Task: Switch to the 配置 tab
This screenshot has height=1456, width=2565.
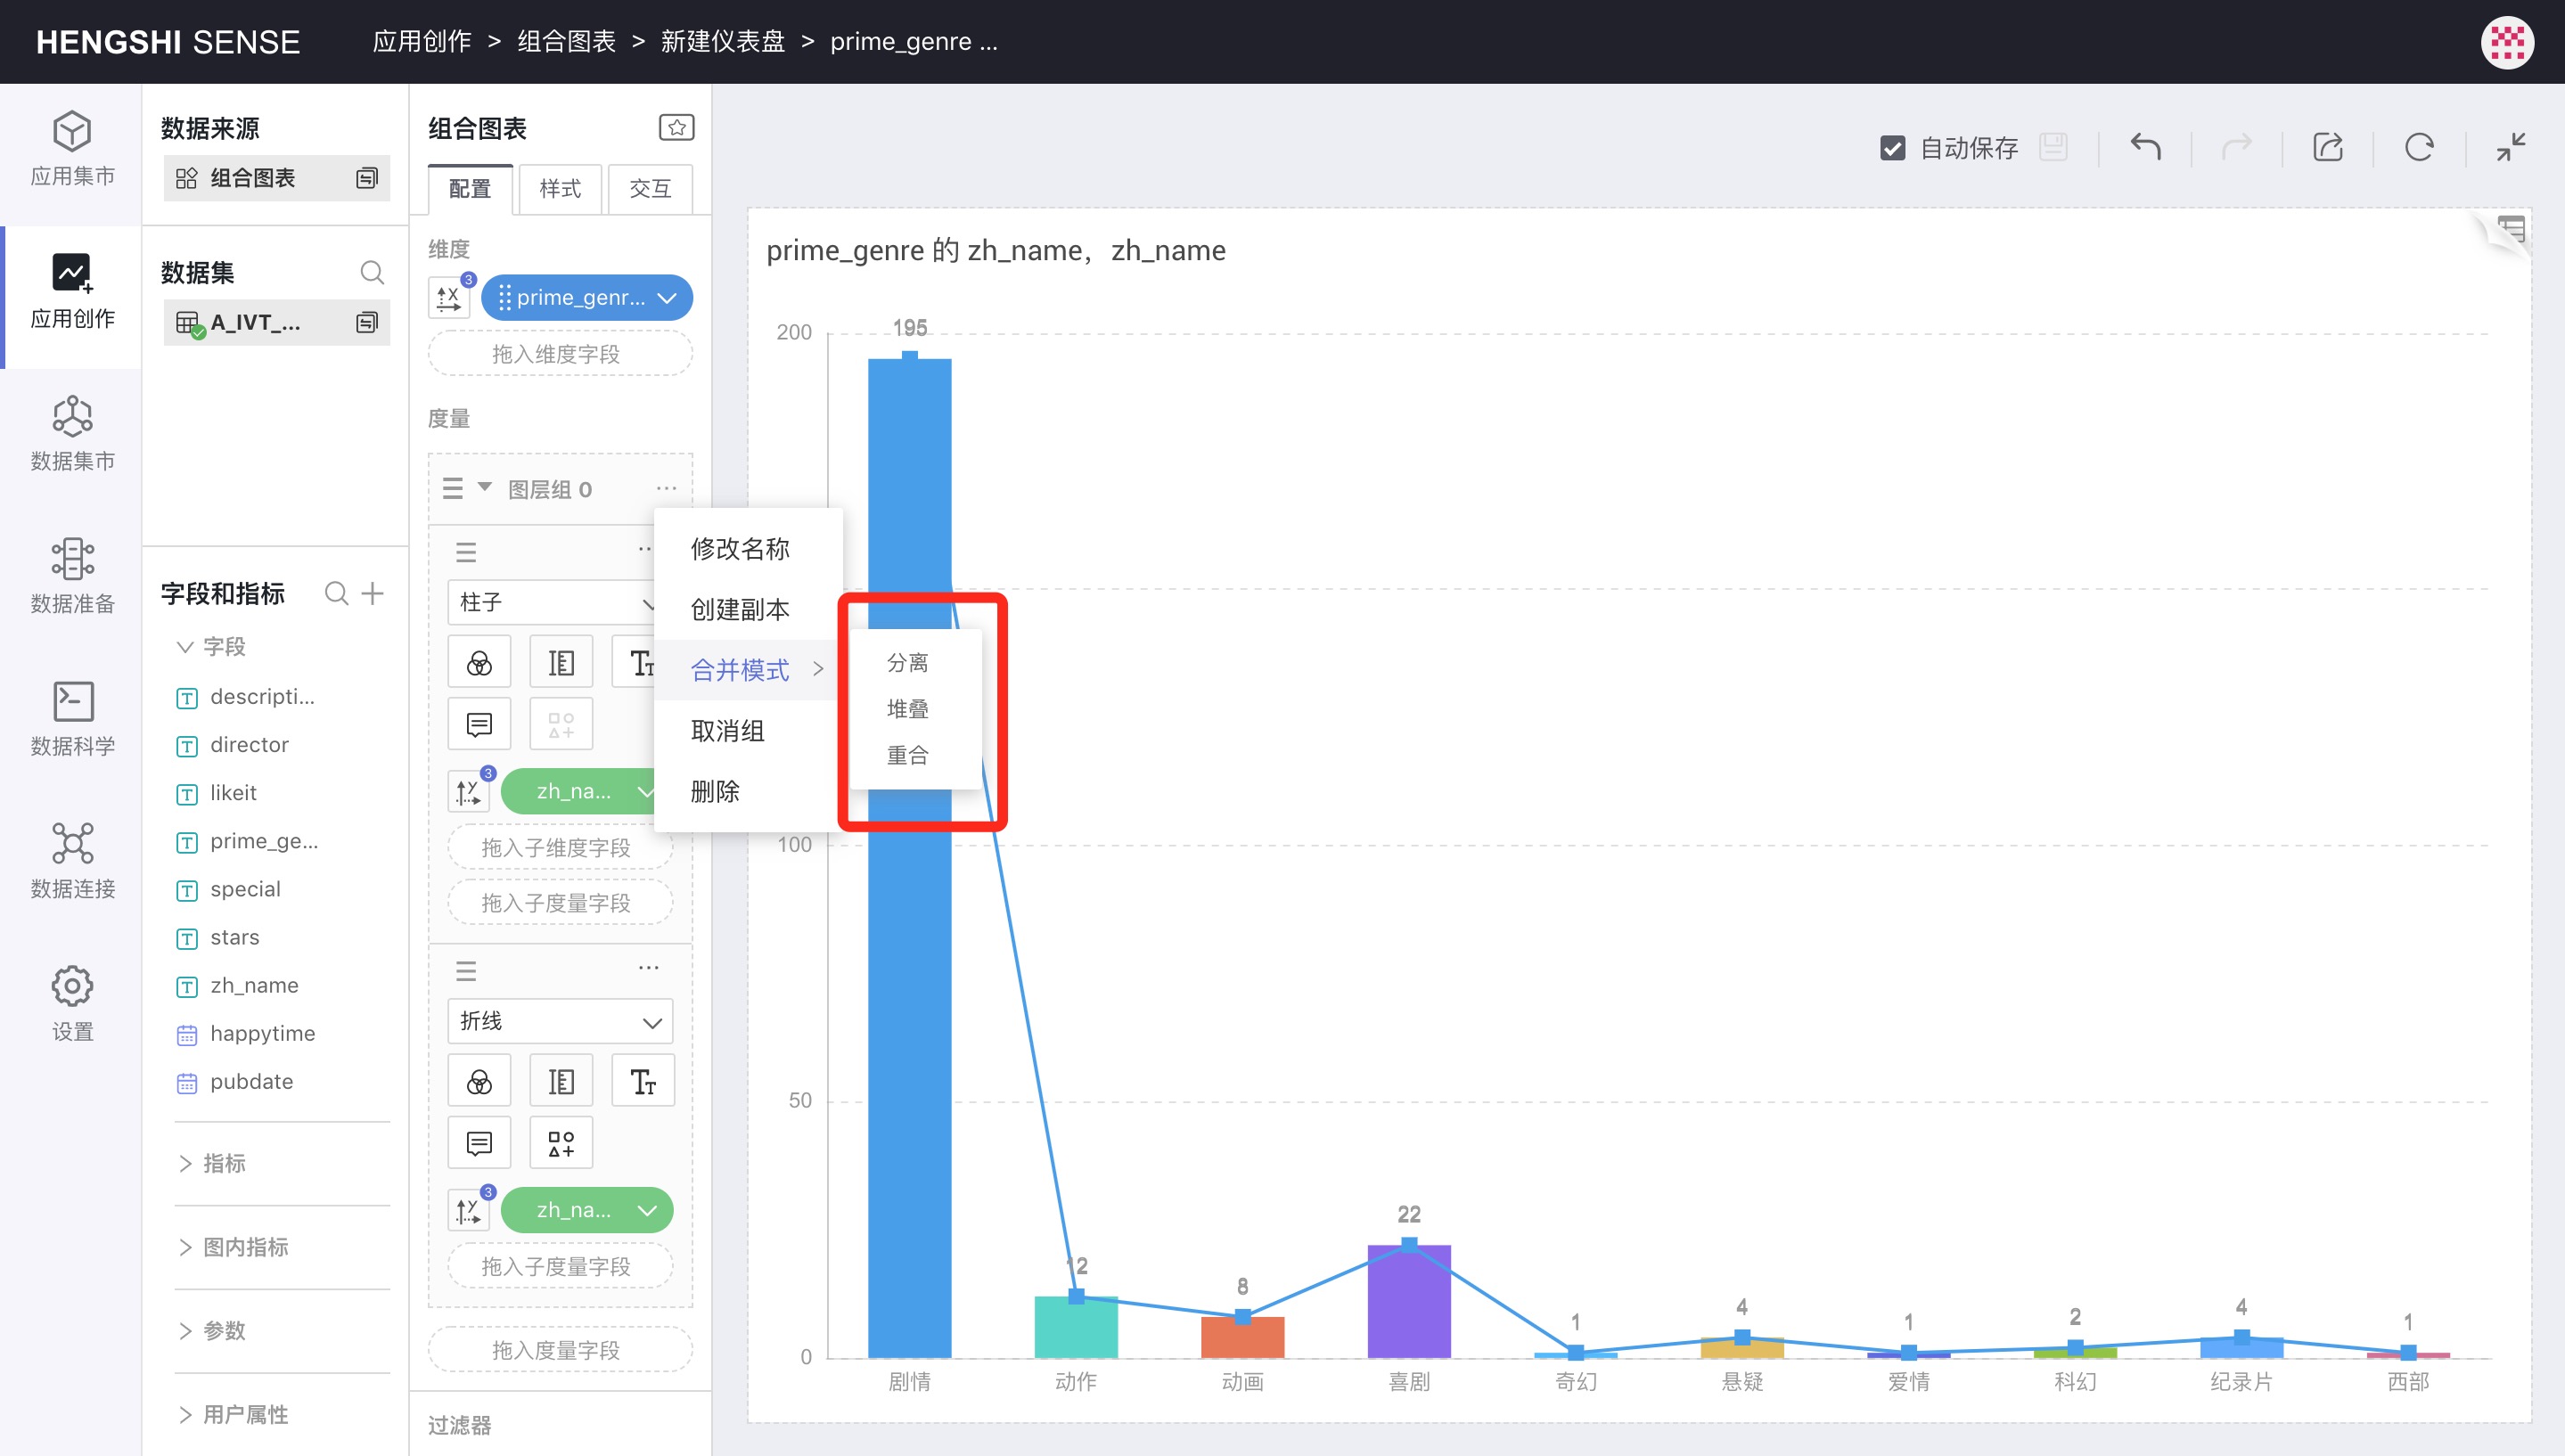Action: pyautogui.click(x=470, y=189)
